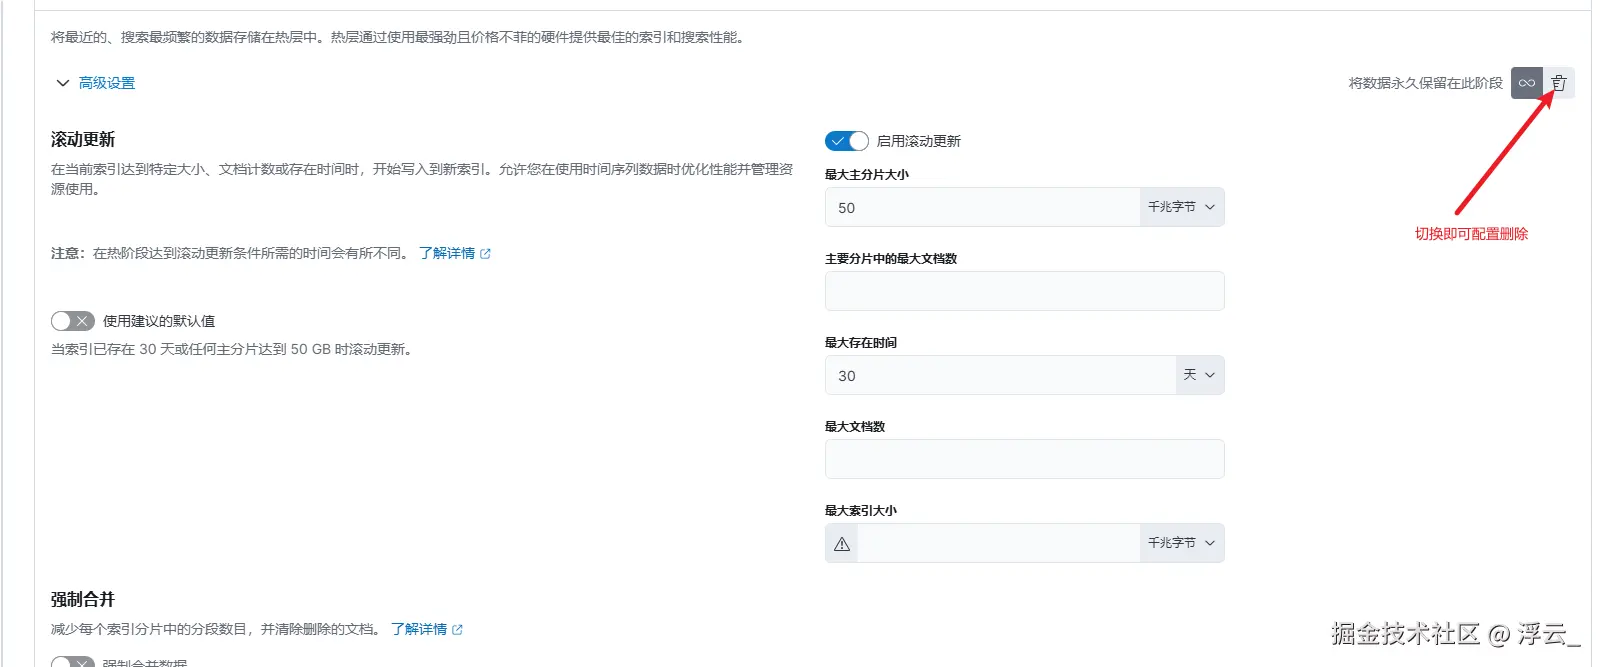Open 了解详情 link in rollover note

[447, 254]
